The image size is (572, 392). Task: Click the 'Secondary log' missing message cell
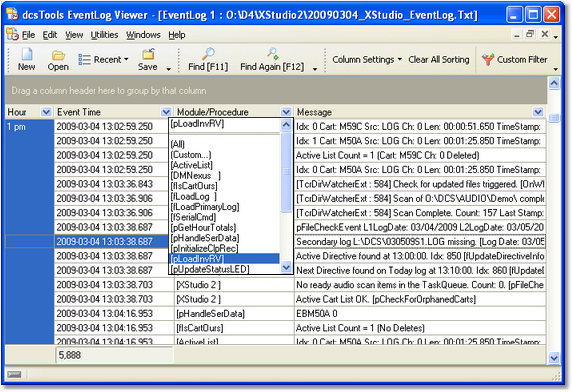(420, 241)
